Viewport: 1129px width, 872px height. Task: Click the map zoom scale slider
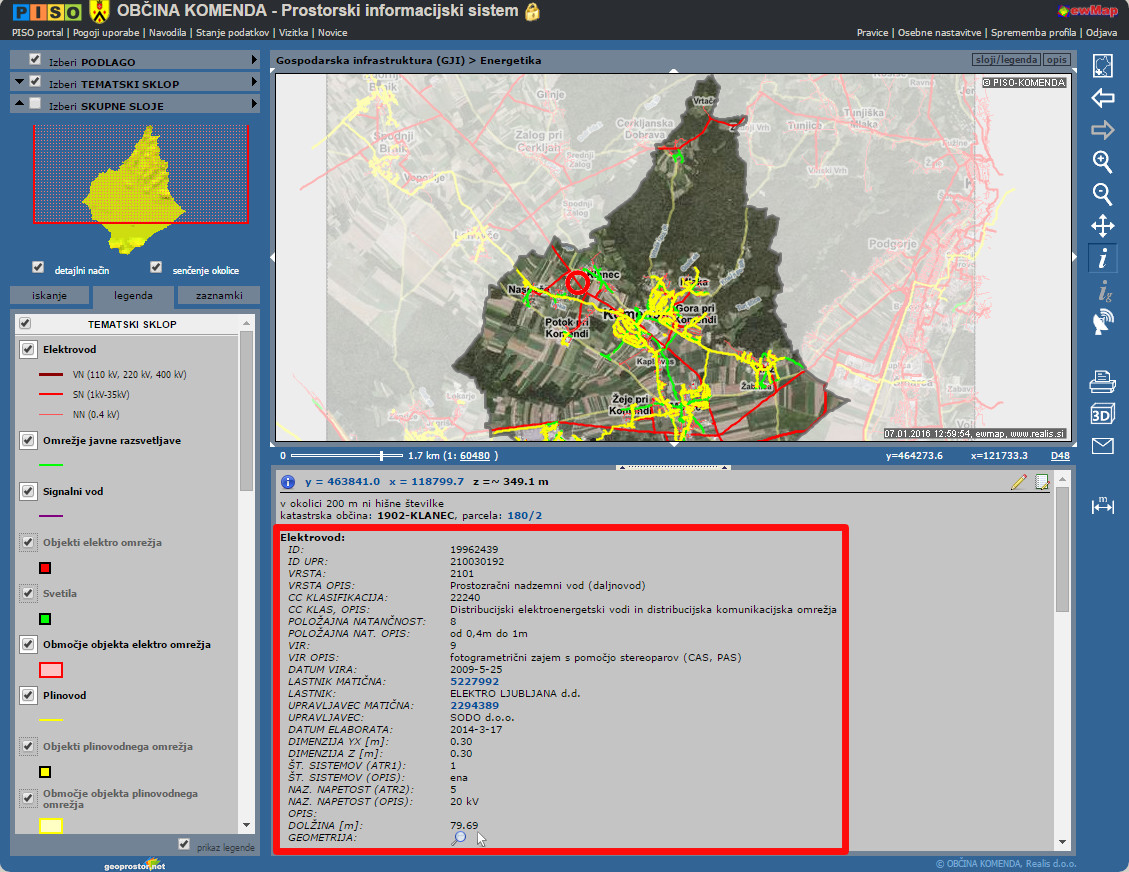(382, 456)
